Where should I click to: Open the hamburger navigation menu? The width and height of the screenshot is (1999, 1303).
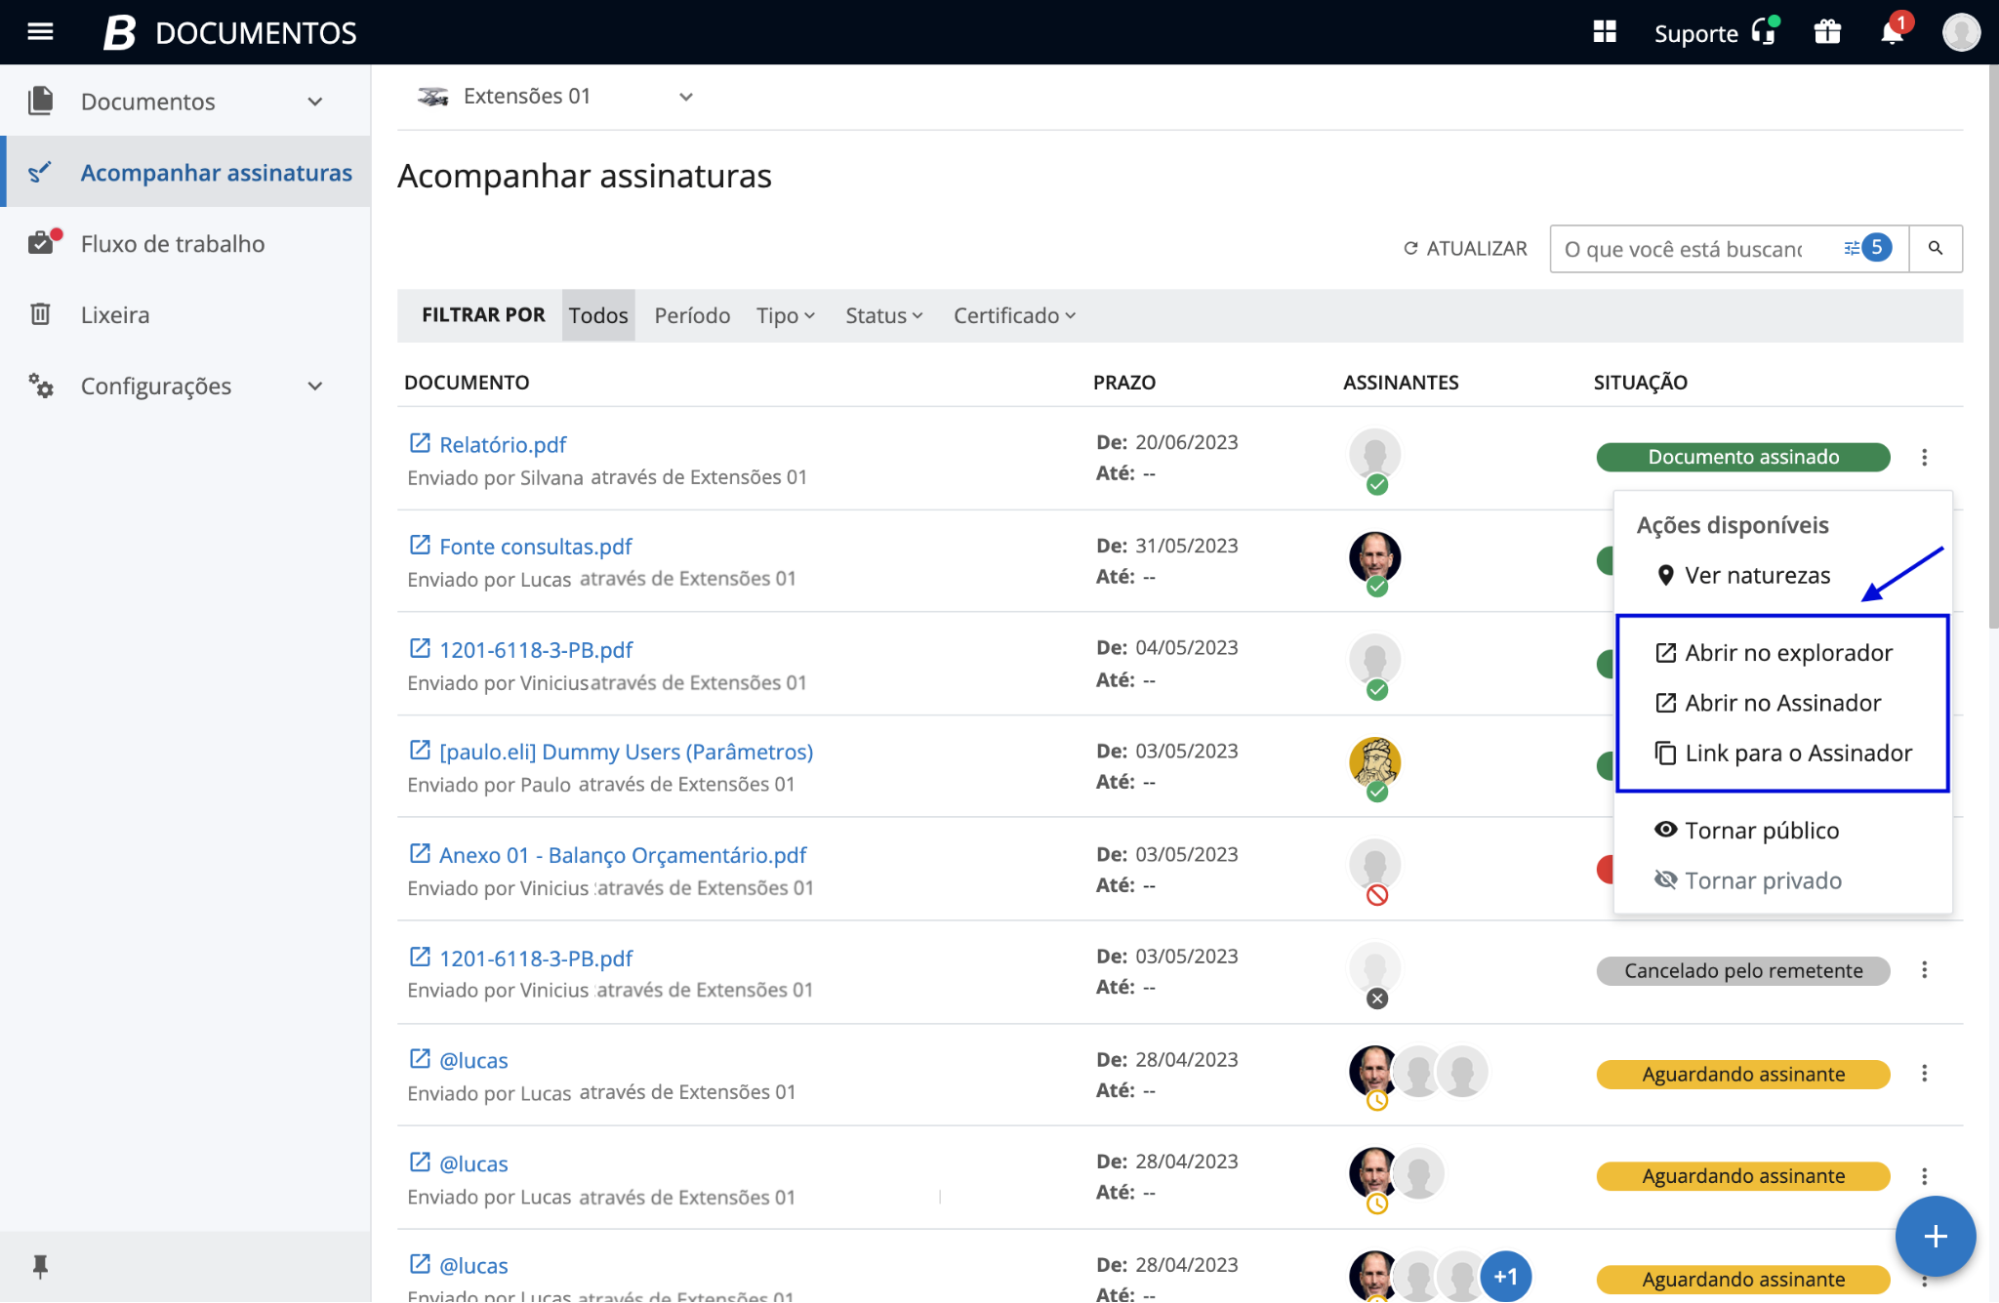point(40,32)
